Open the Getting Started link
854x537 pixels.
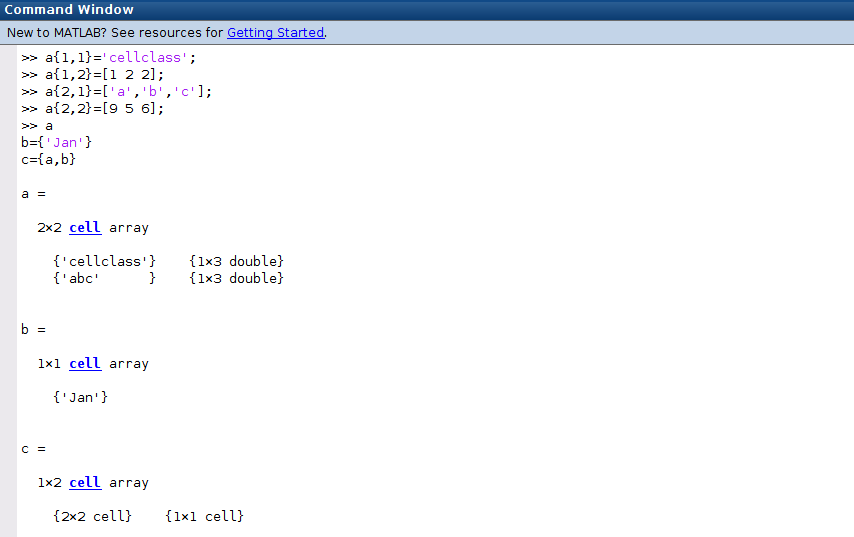pos(275,33)
